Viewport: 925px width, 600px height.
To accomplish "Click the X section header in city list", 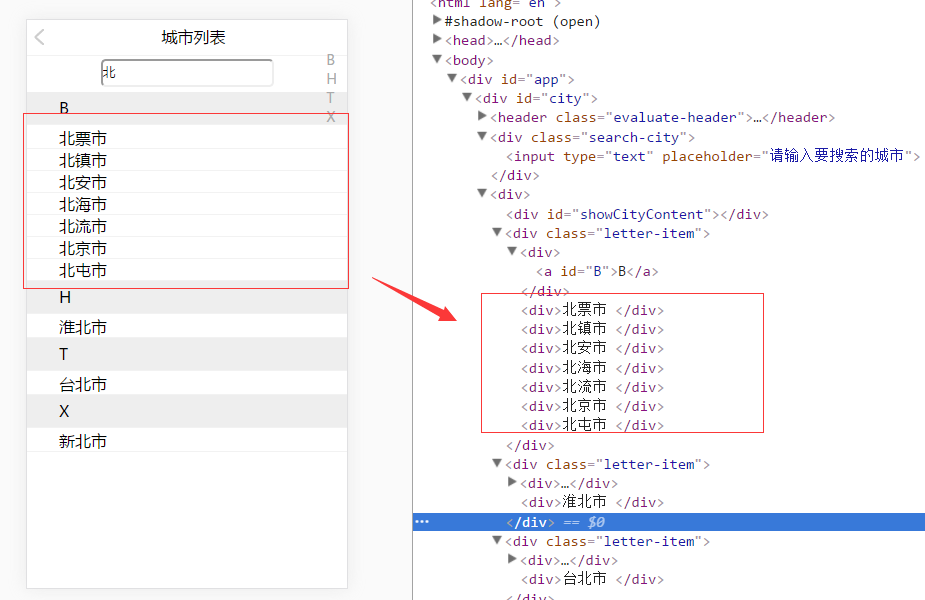I will (x=187, y=411).
